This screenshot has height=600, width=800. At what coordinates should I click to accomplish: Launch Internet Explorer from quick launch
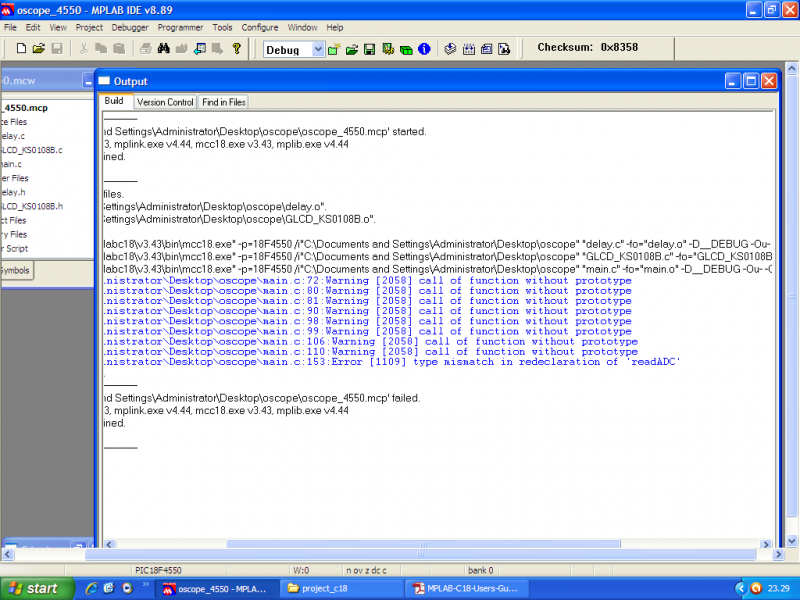point(91,588)
